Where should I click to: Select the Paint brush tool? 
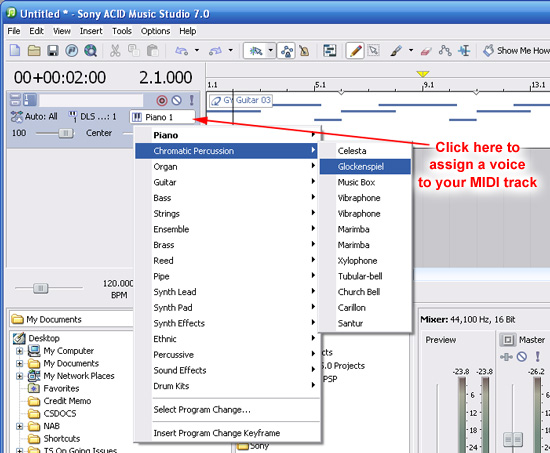click(396, 51)
